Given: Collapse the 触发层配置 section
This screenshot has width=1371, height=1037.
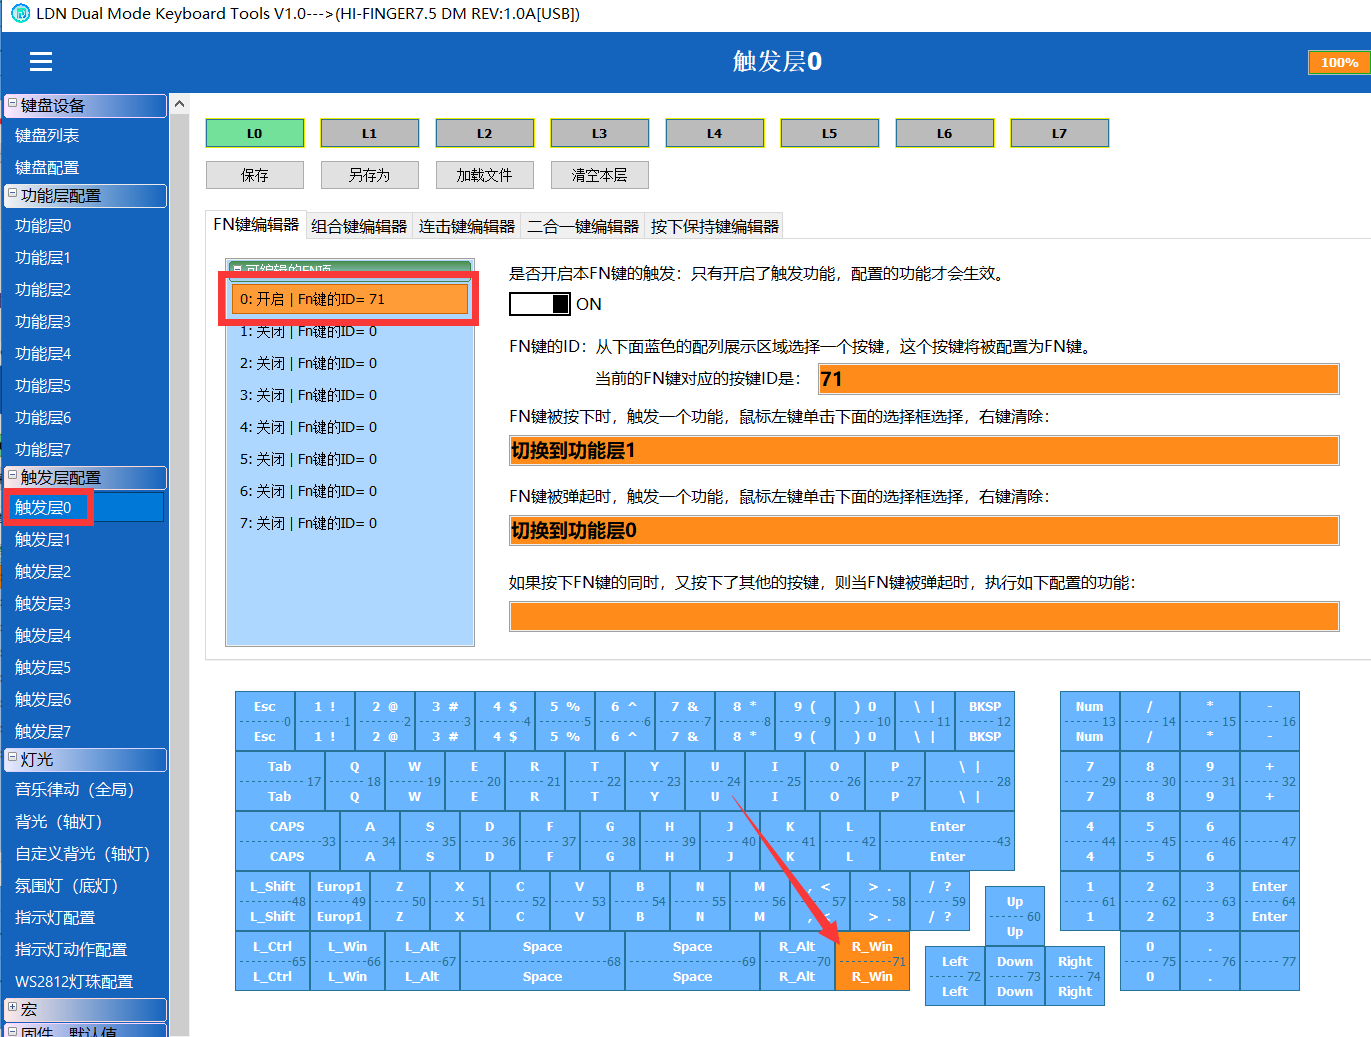Looking at the screenshot, I should 12,476.
